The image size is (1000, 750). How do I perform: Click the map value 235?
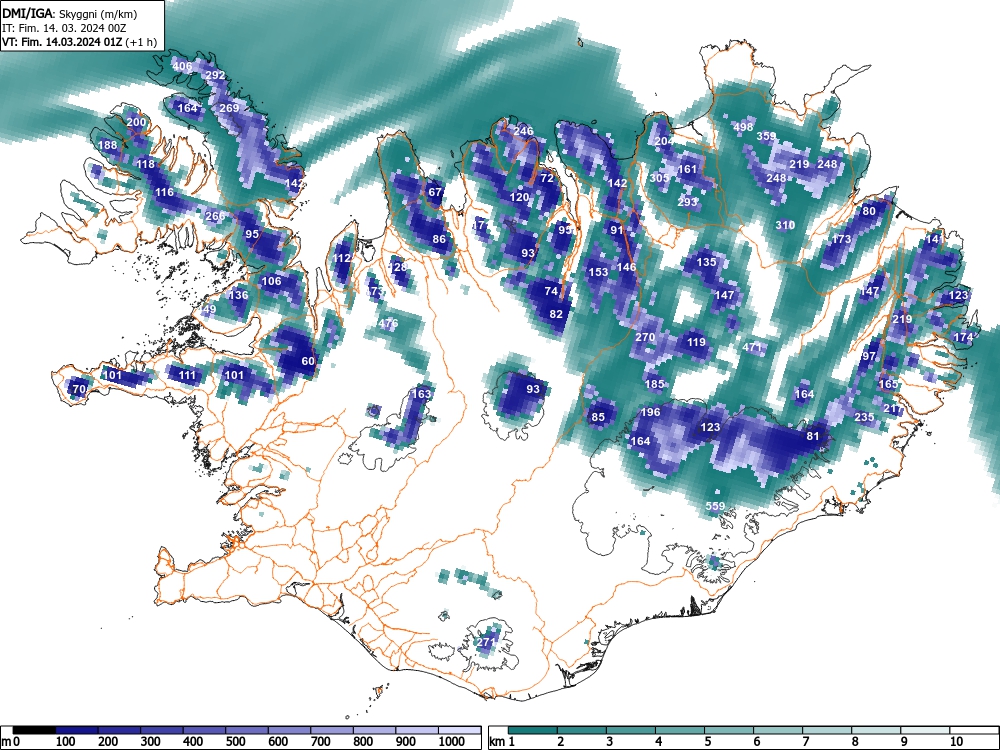pos(864,417)
